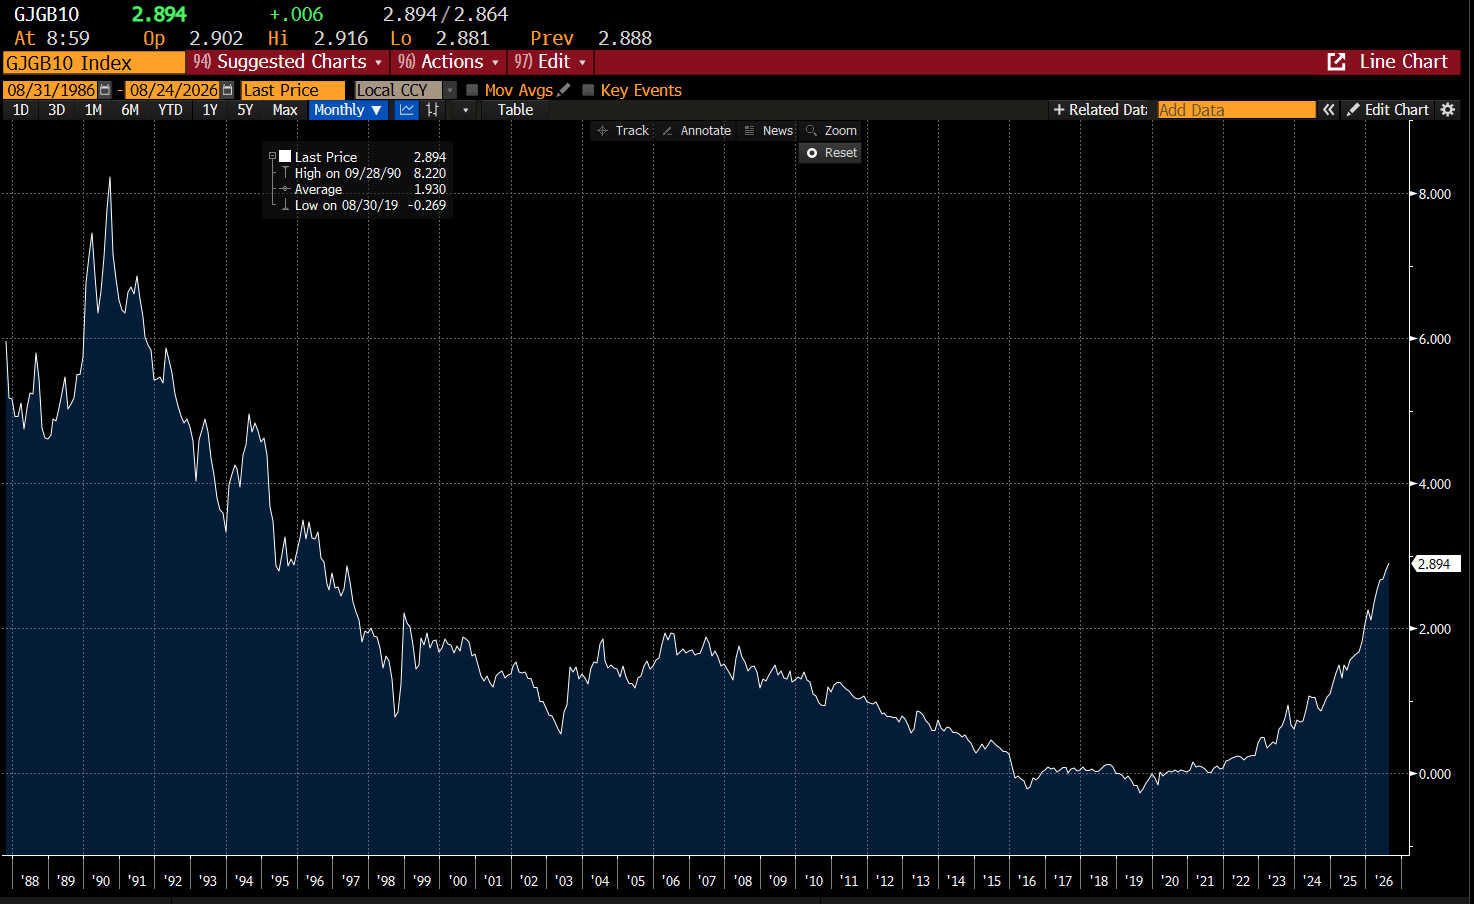
Task: Open the end date calendar picker
Action: click(x=227, y=90)
